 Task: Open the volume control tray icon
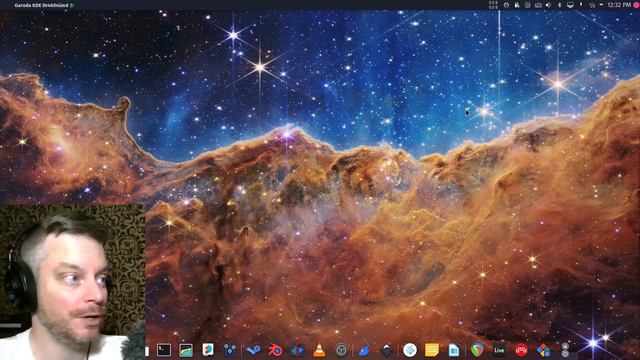click(548, 5)
